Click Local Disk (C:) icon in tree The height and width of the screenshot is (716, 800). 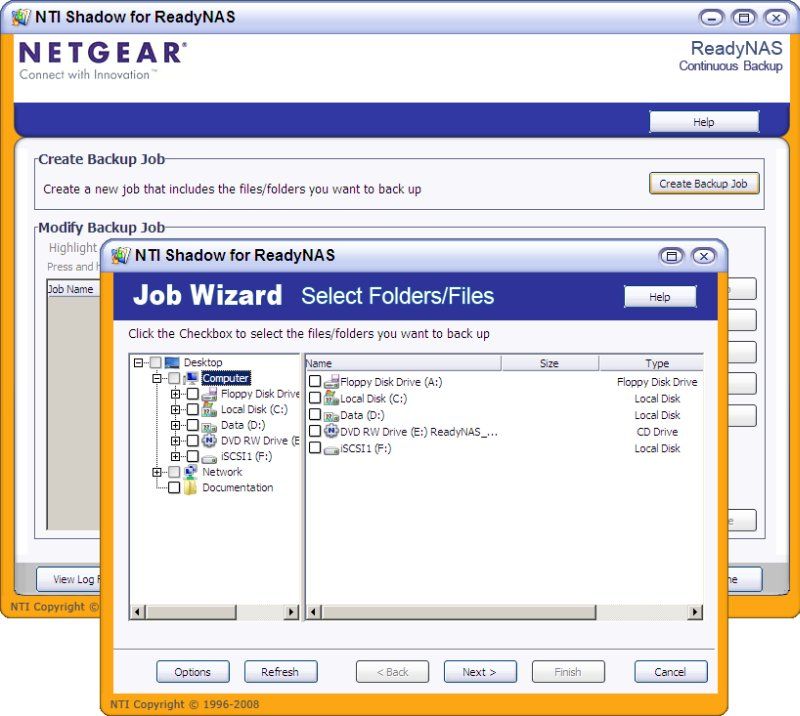(209, 409)
